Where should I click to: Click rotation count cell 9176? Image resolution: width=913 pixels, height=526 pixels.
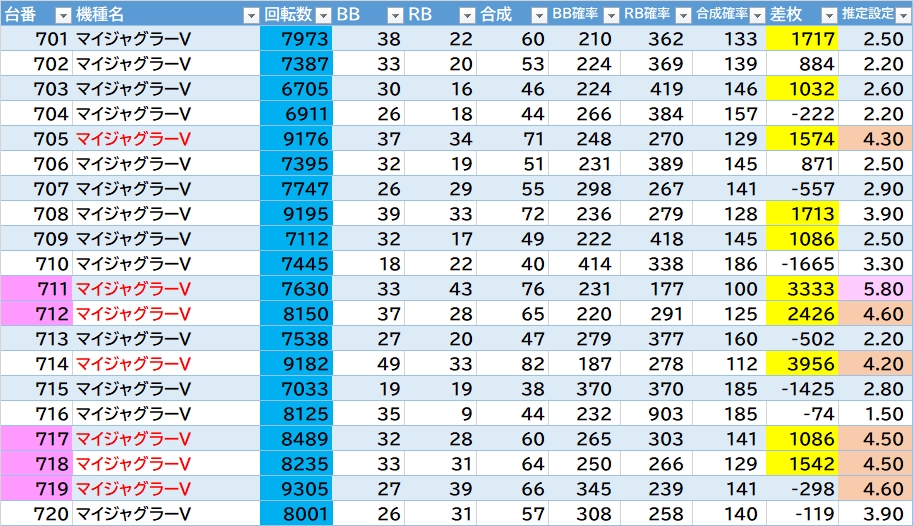(x=296, y=139)
